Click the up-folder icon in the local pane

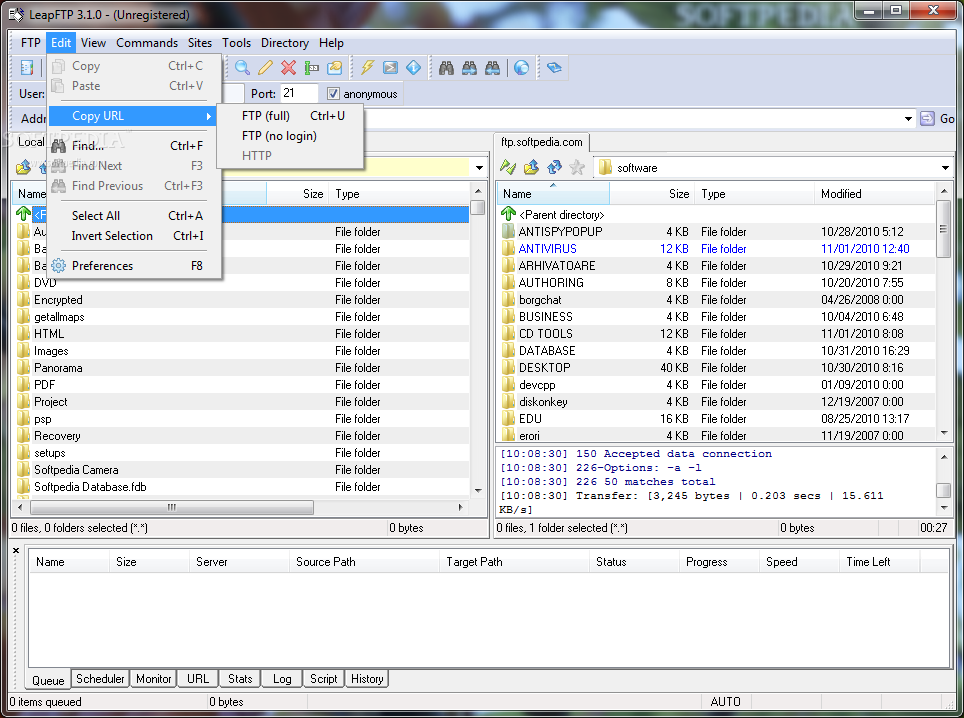point(23,167)
